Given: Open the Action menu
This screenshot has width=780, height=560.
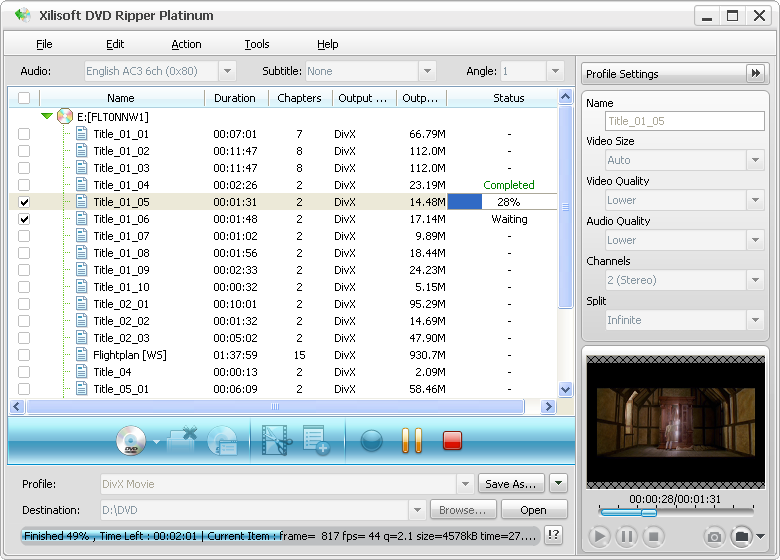Looking at the screenshot, I should 186,44.
